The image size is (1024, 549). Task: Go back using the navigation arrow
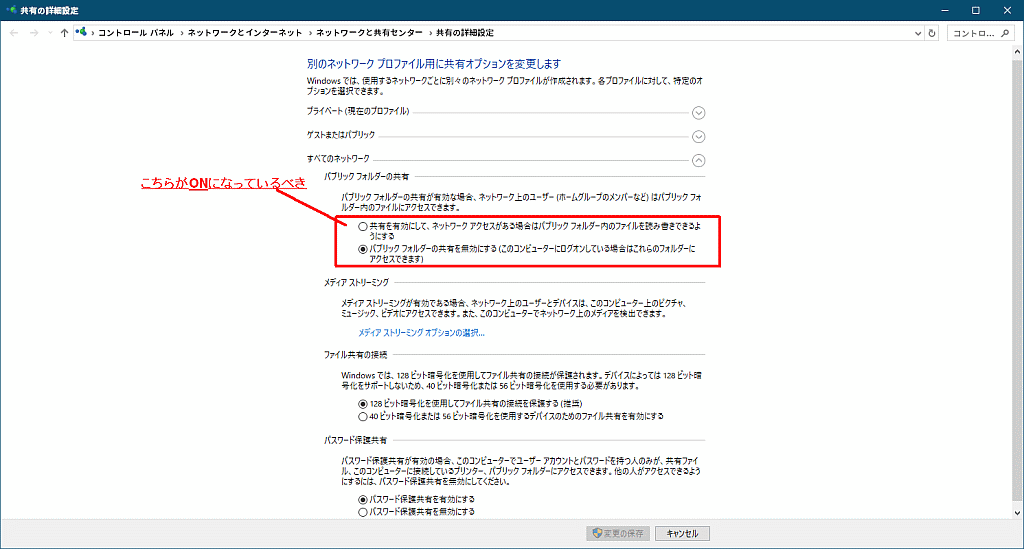click(x=14, y=33)
